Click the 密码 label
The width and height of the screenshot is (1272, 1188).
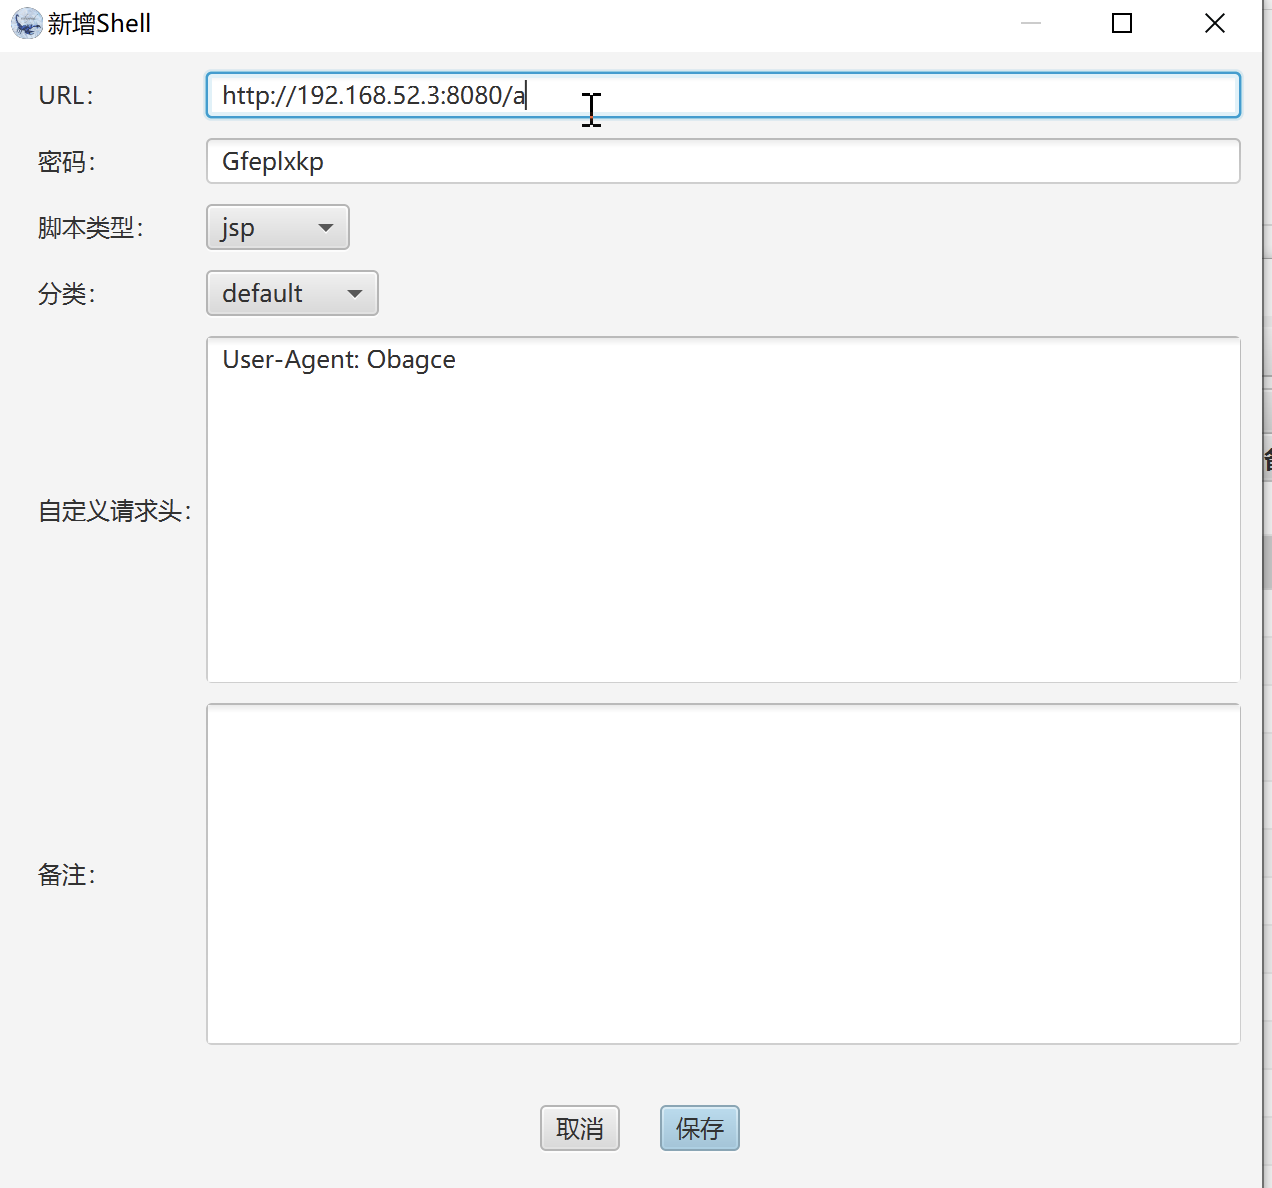coord(66,162)
